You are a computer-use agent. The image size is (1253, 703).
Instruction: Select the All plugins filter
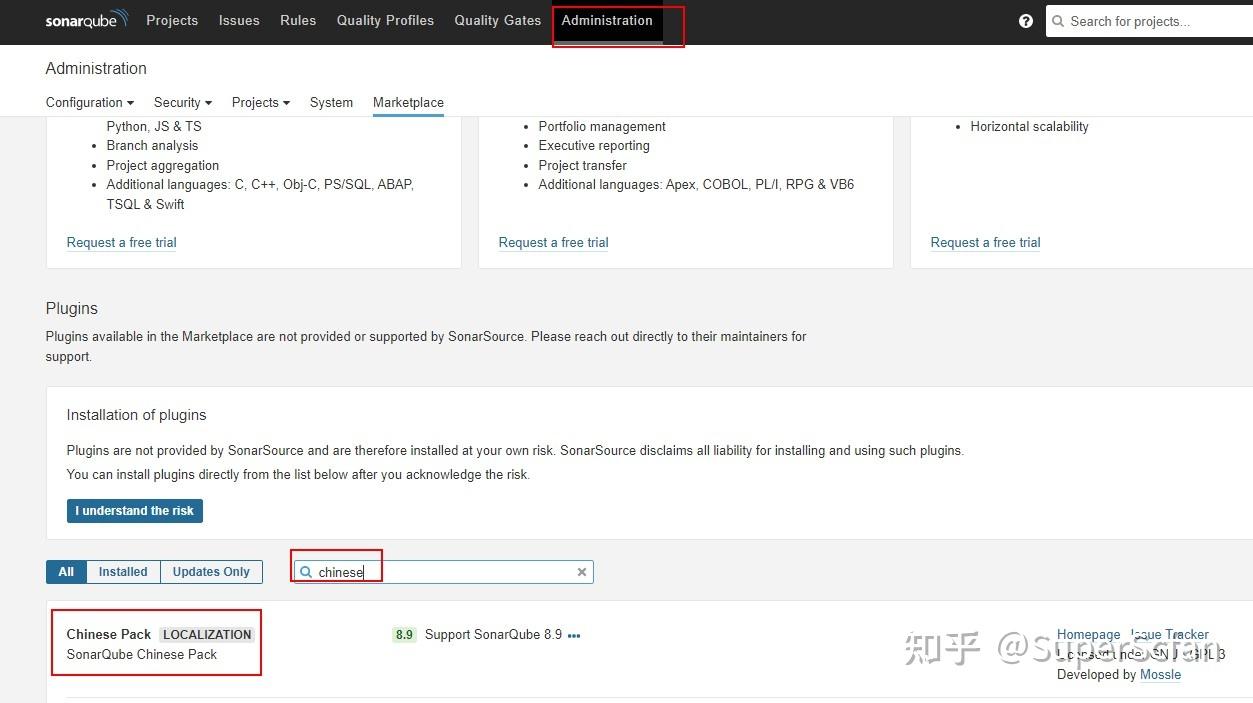point(66,572)
